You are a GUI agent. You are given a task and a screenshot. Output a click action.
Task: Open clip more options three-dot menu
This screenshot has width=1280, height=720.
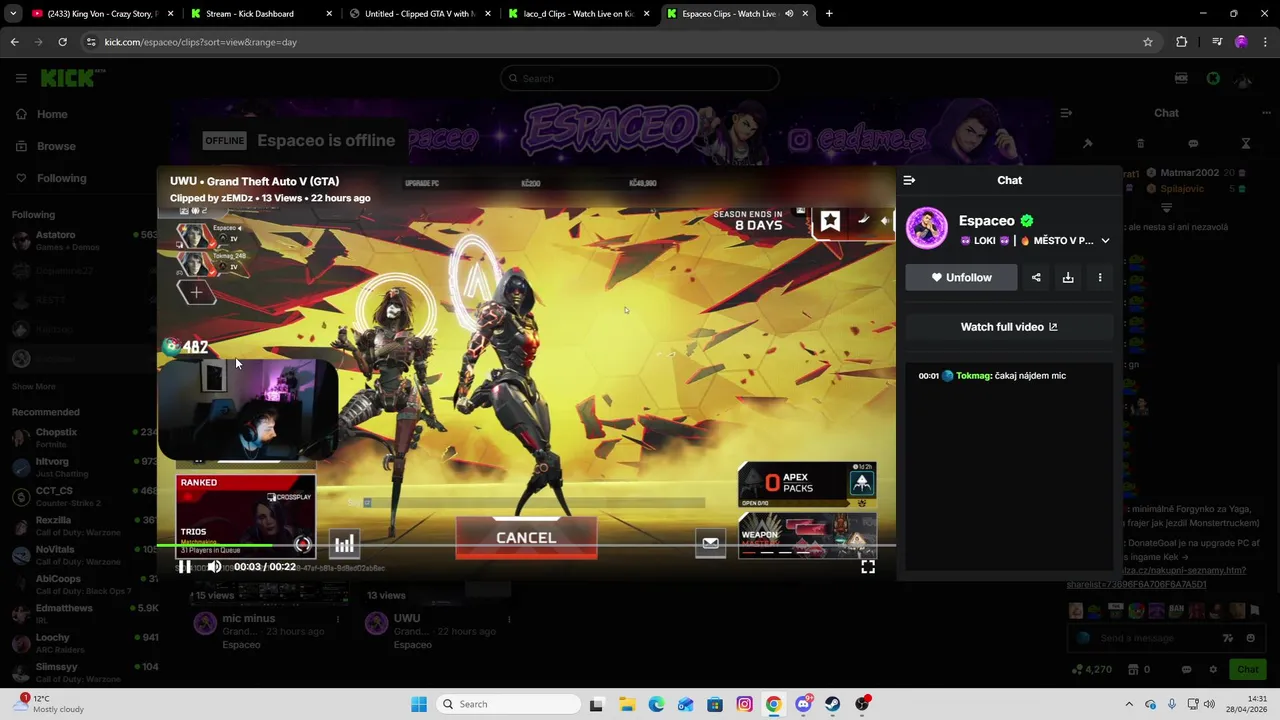[x=1100, y=277]
